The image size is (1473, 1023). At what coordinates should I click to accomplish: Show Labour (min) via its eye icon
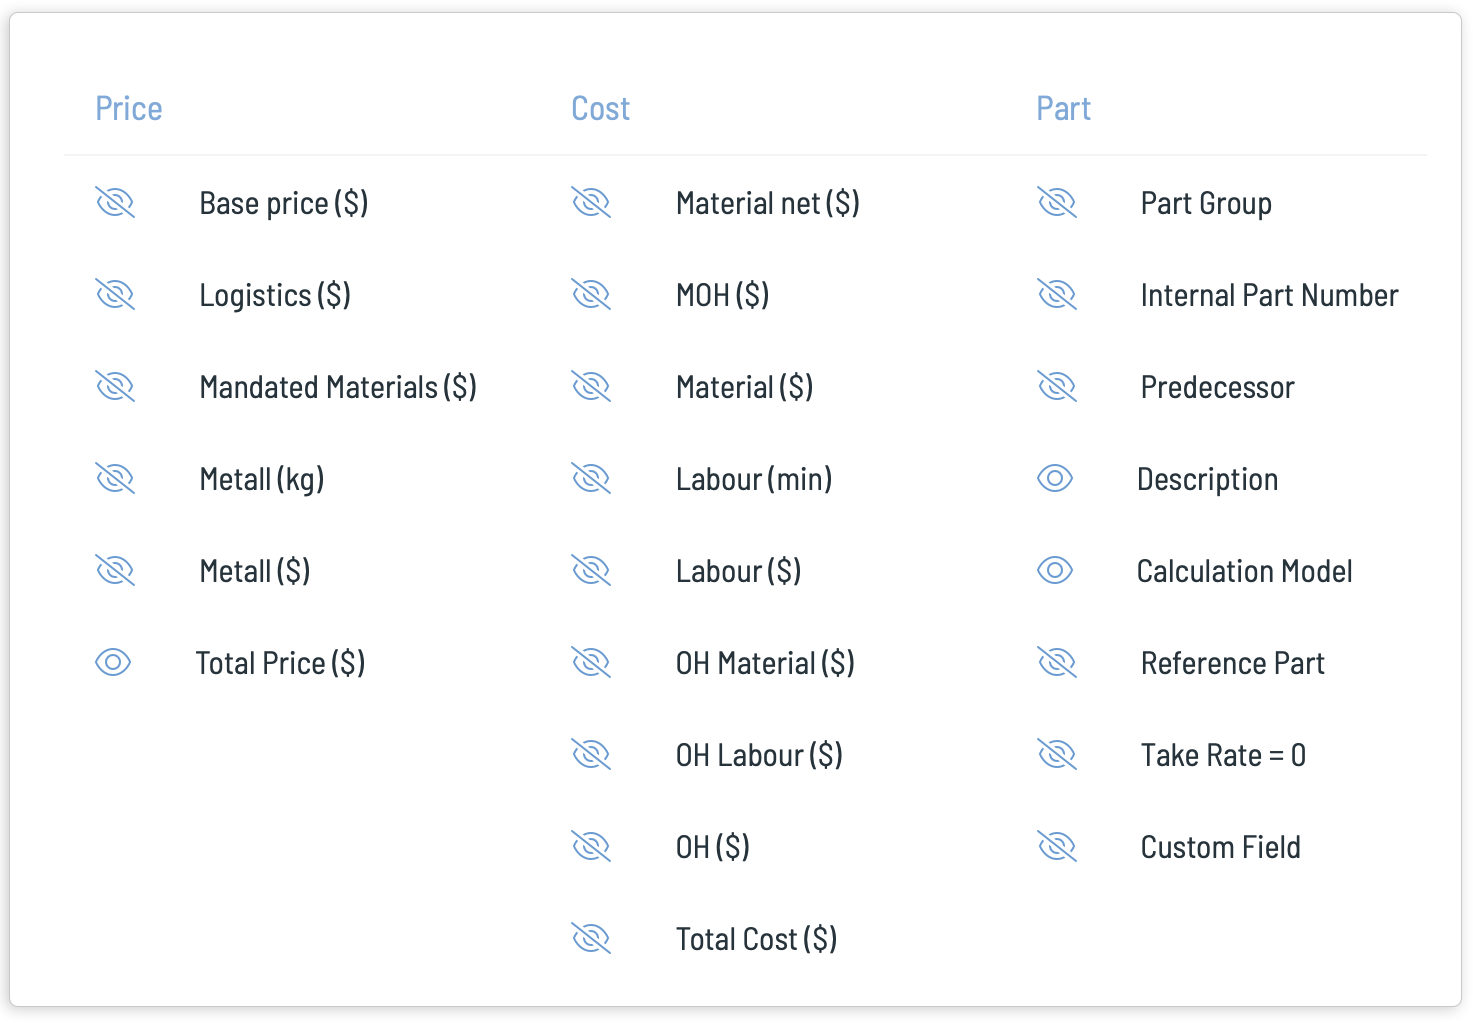(x=591, y=479)
